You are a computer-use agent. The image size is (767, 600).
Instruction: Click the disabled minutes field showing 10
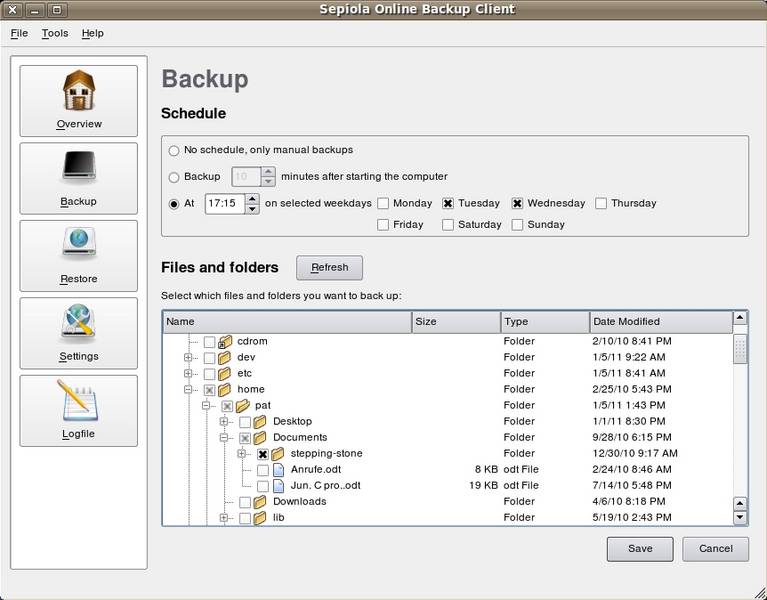click(x=246, y=177)
